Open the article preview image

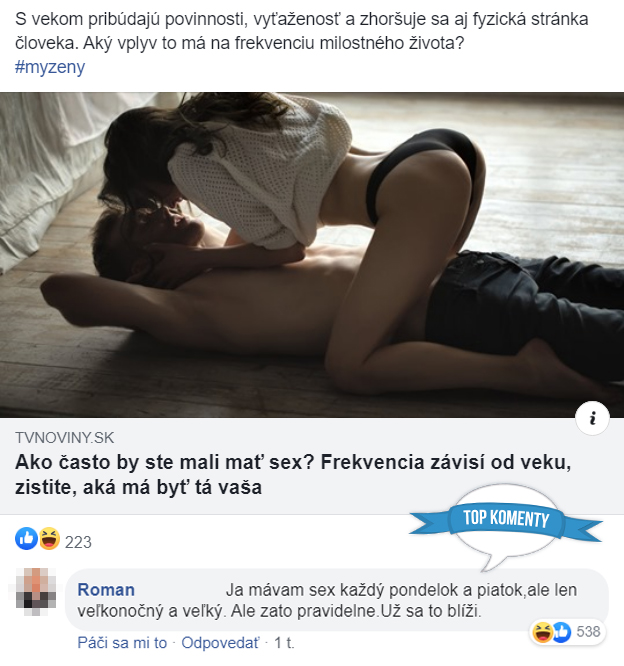tap(312, 255)
